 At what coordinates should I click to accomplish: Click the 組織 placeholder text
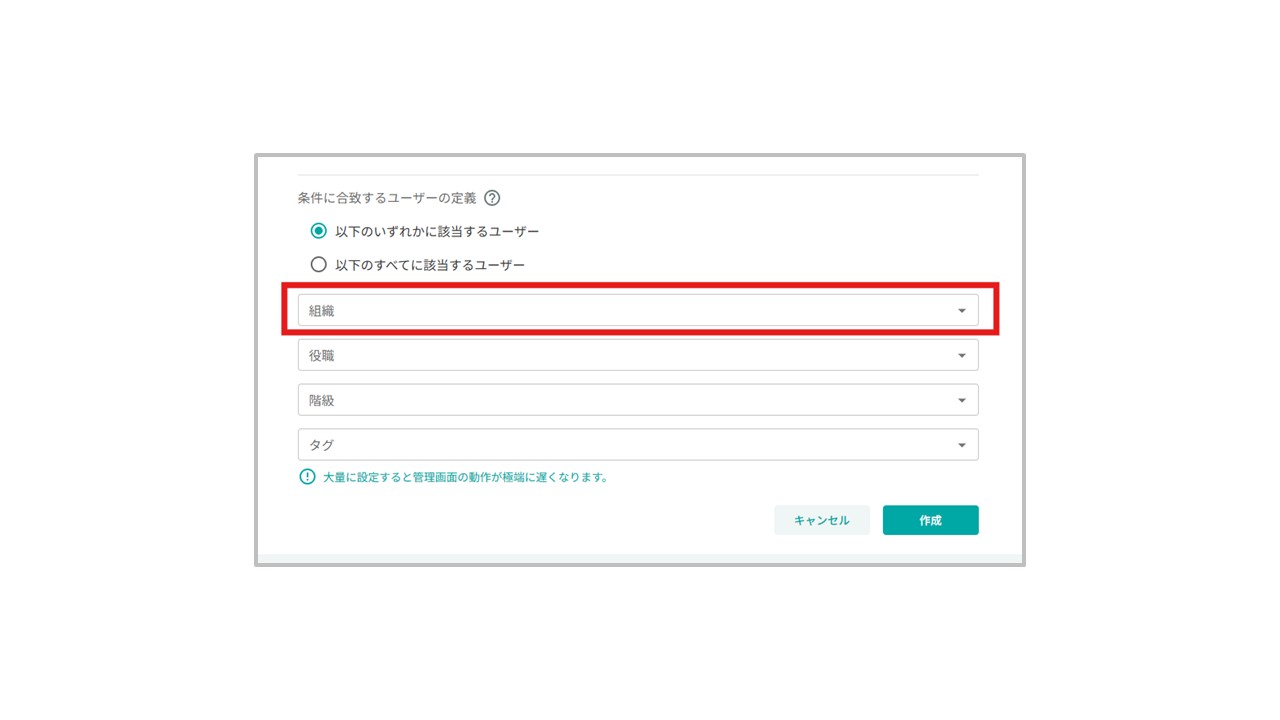coord(322,311)
